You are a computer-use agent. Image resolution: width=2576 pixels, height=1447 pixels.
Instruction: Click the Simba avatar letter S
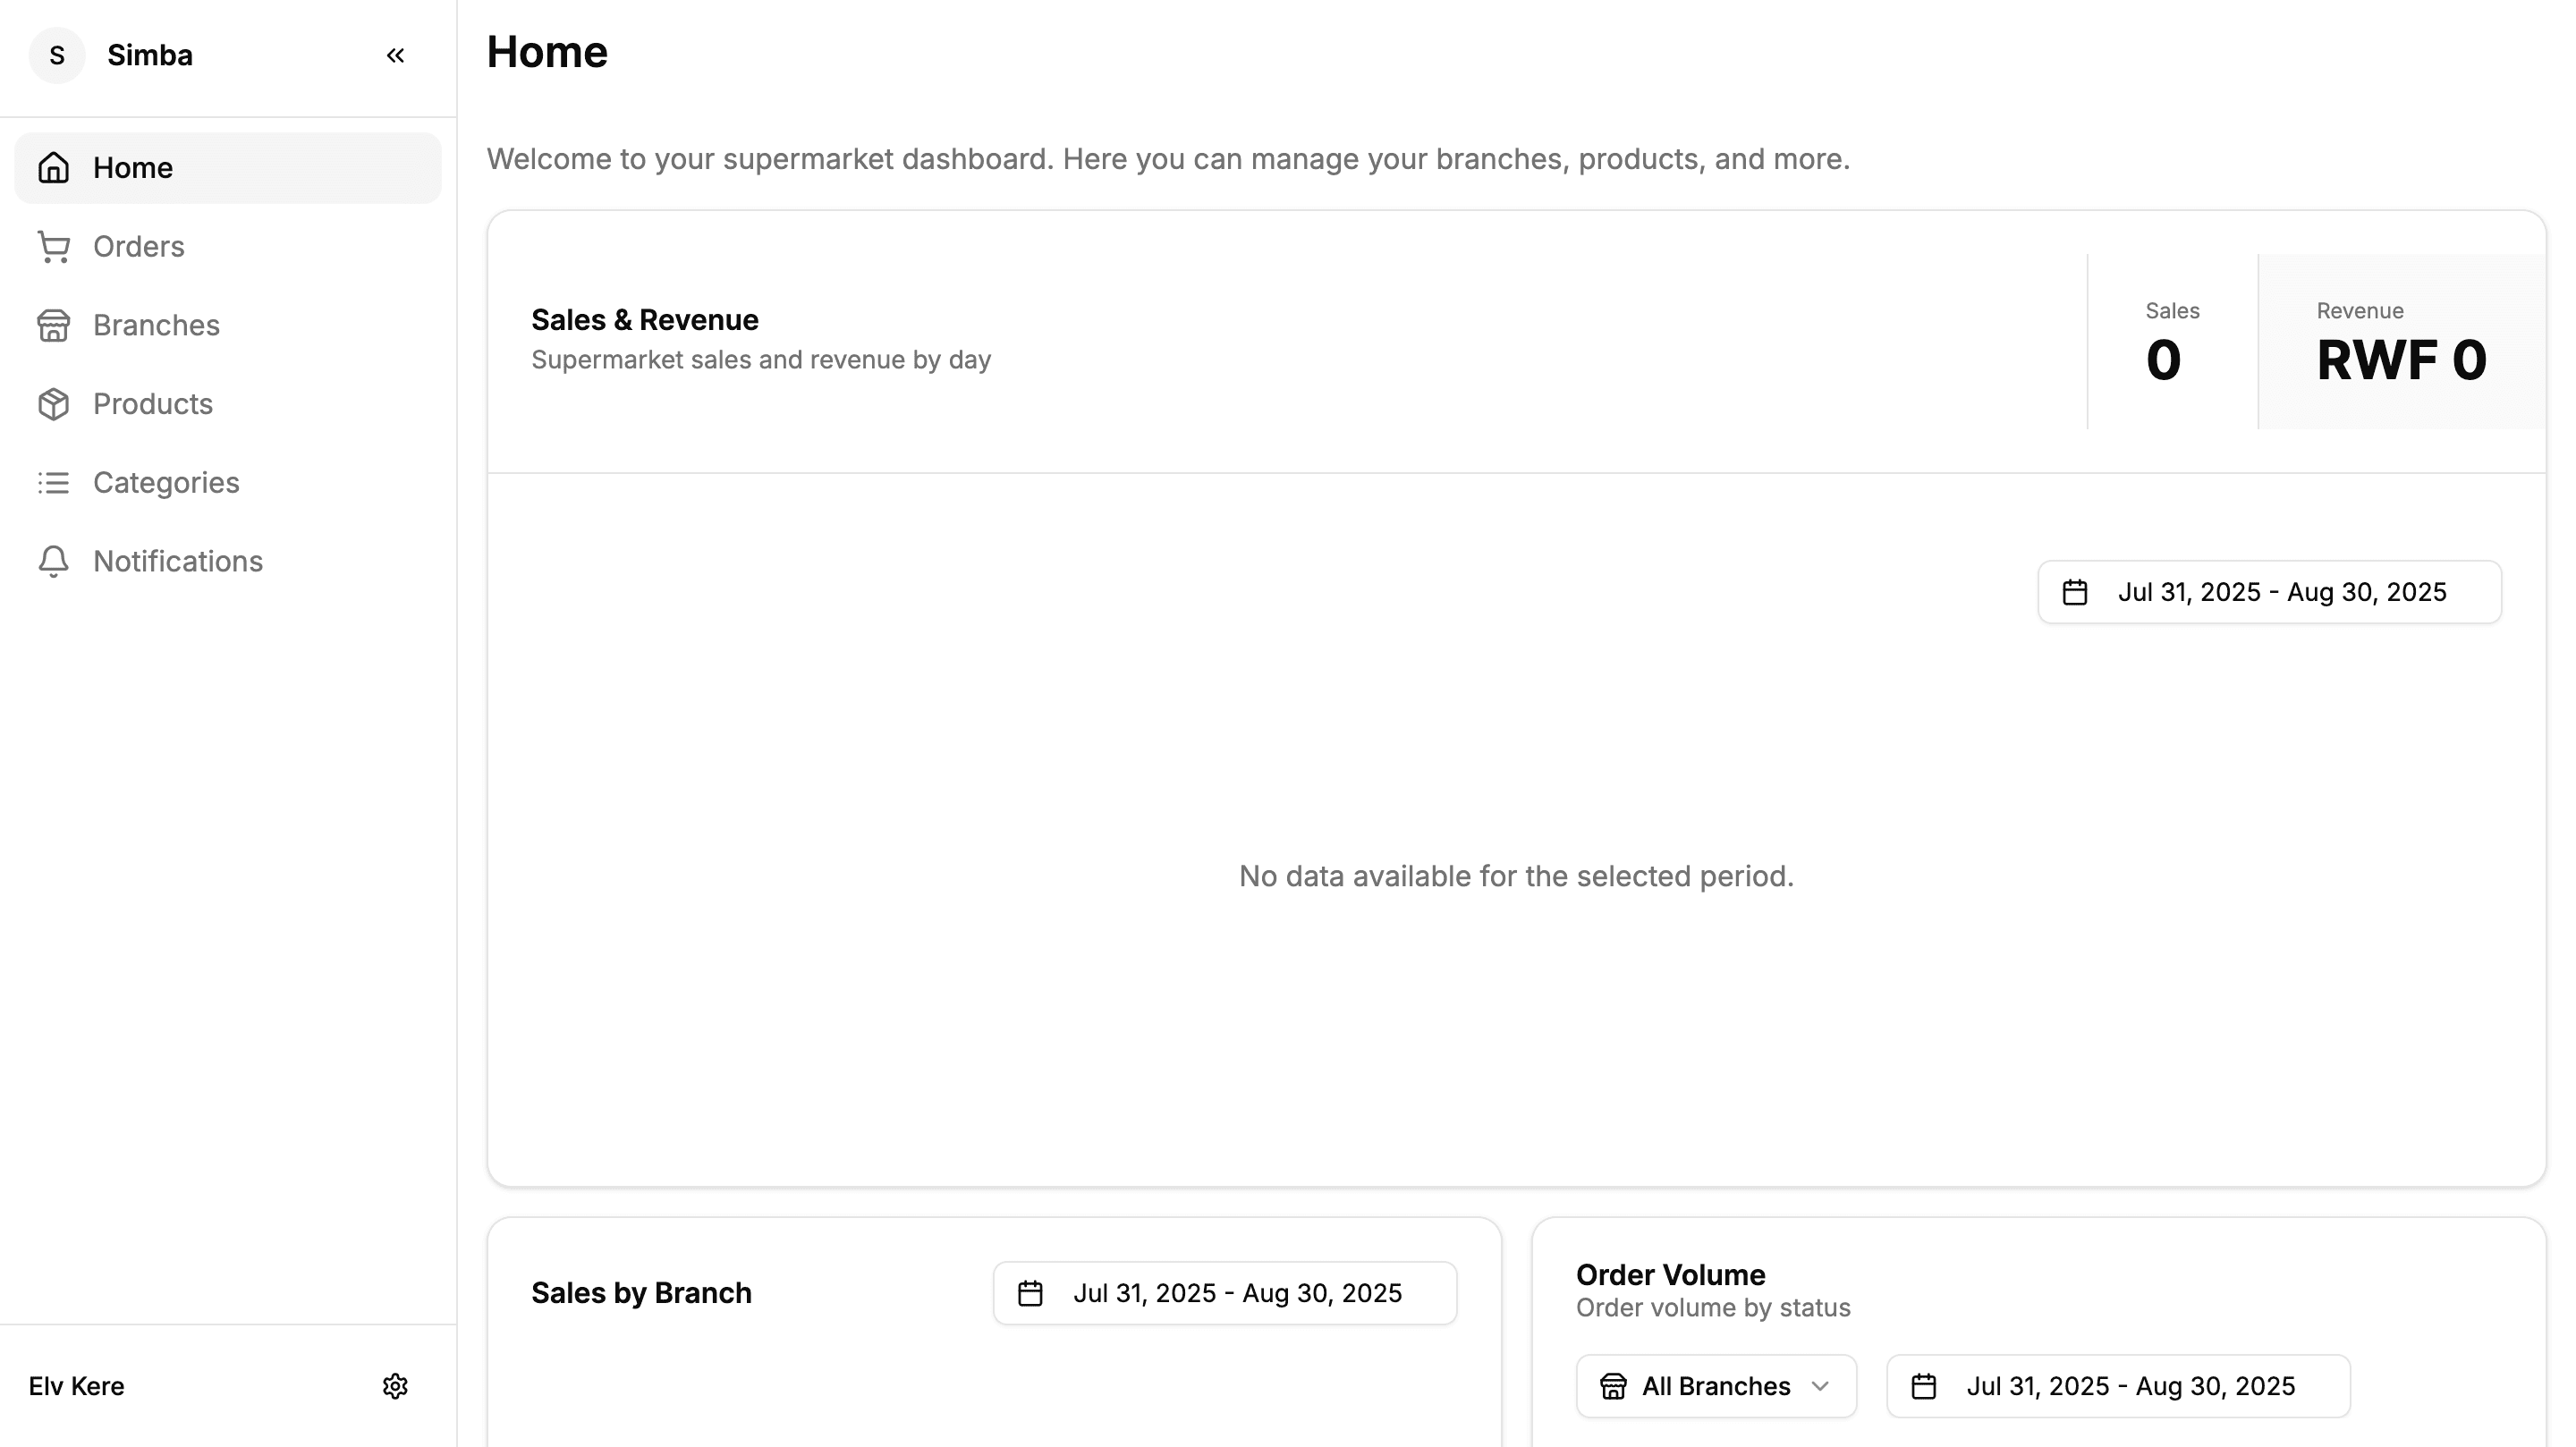(x=57, y=56)
